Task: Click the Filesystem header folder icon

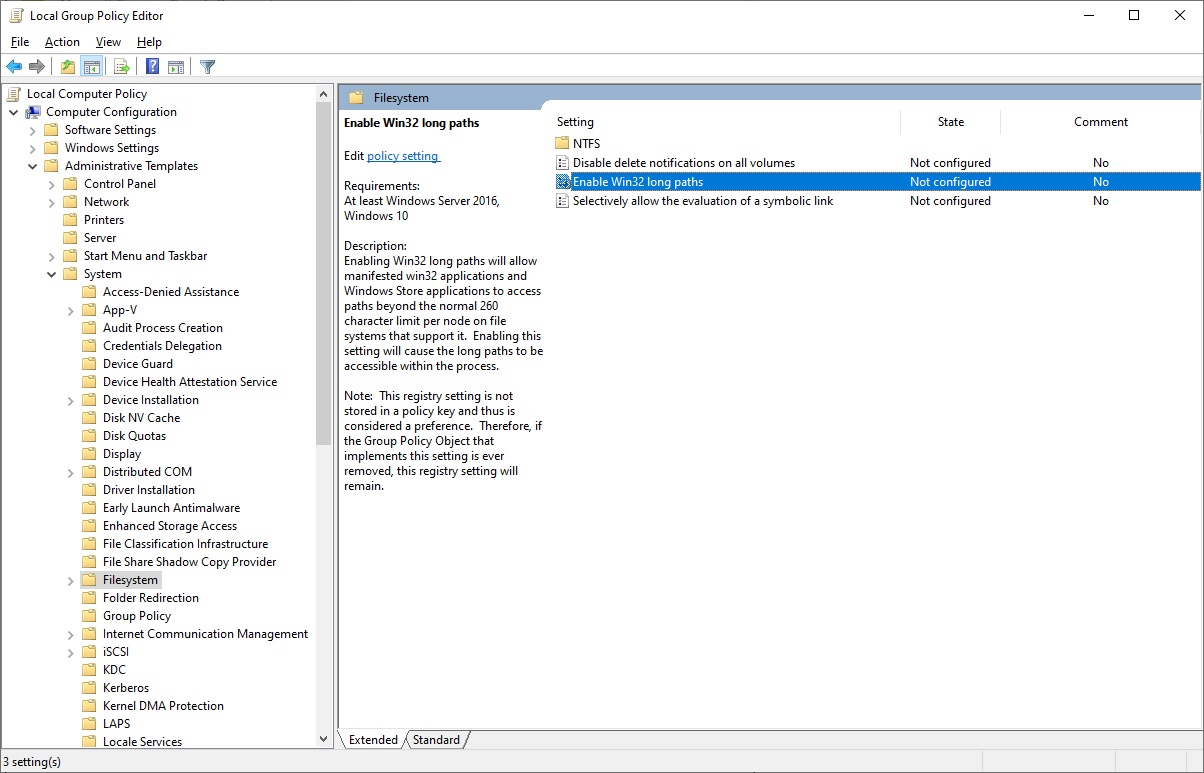Action: tap(356, 98)
